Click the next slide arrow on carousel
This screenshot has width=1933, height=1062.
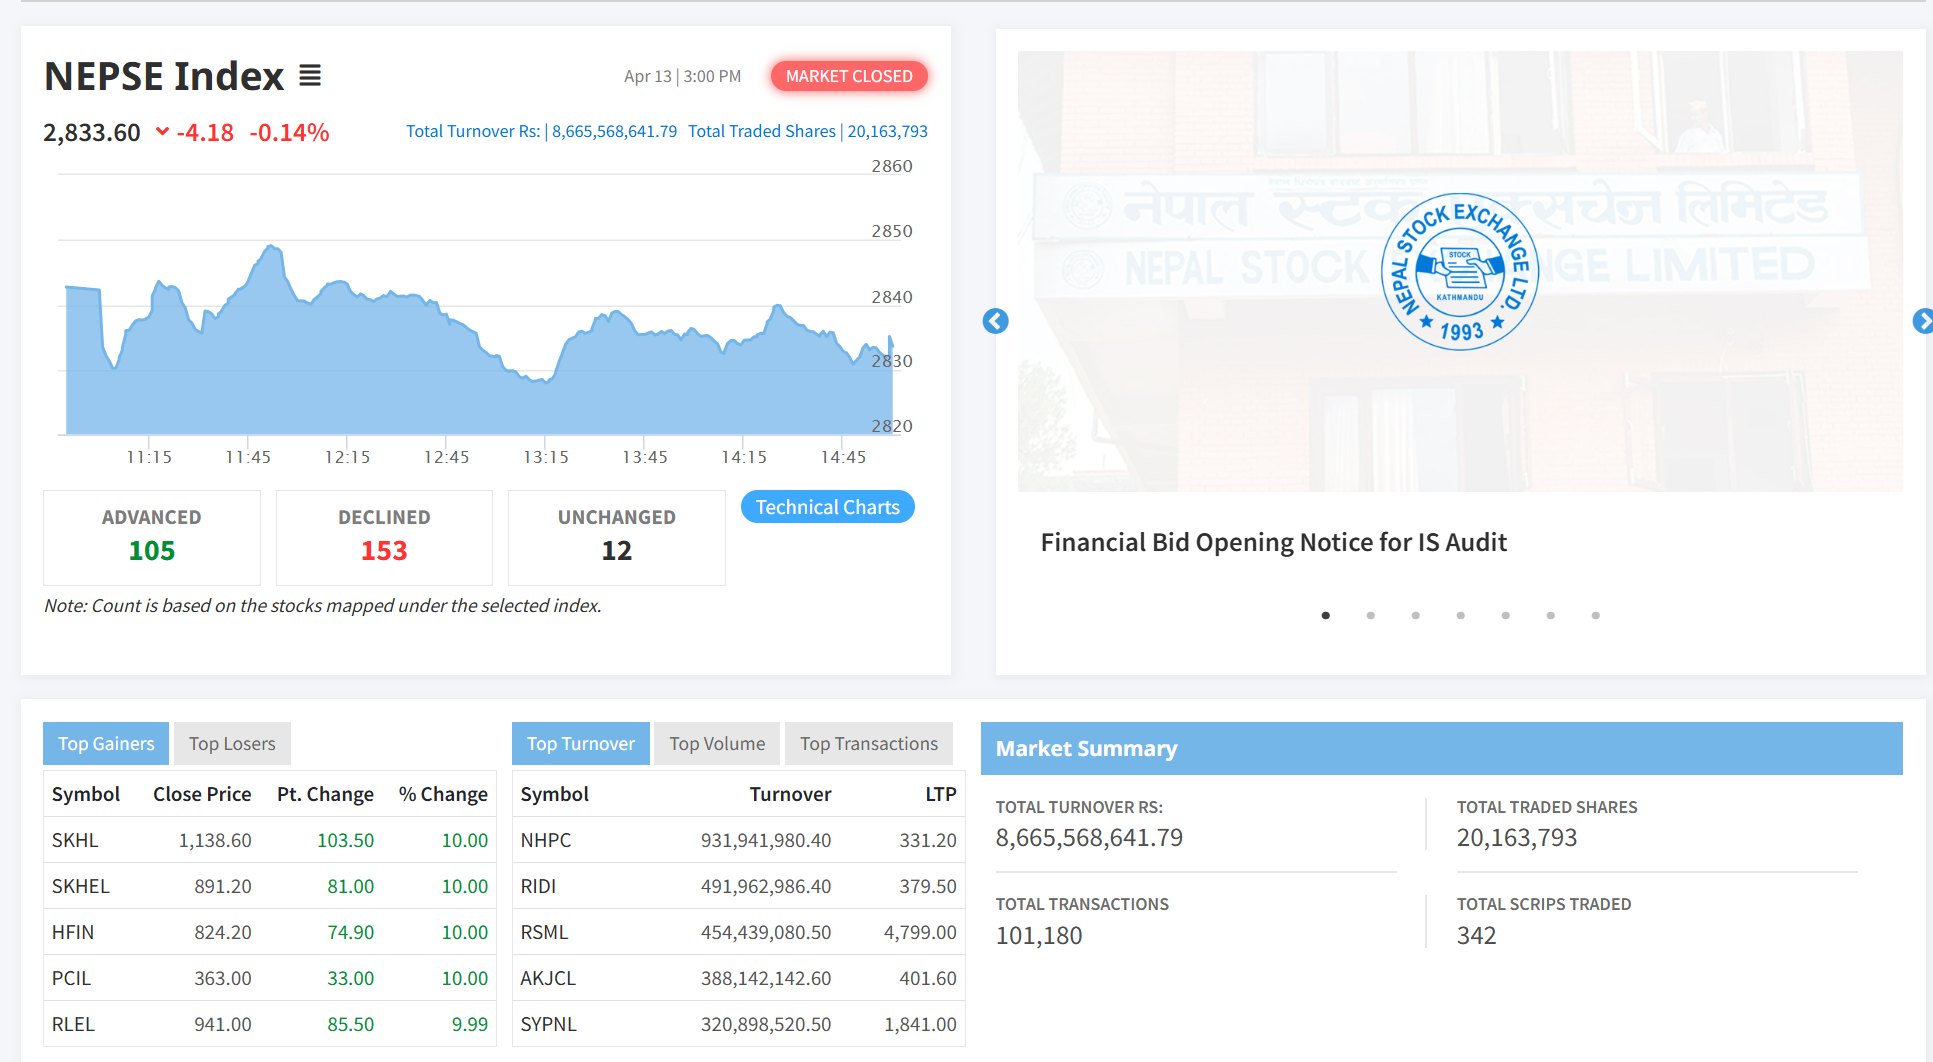[1922, 321]
